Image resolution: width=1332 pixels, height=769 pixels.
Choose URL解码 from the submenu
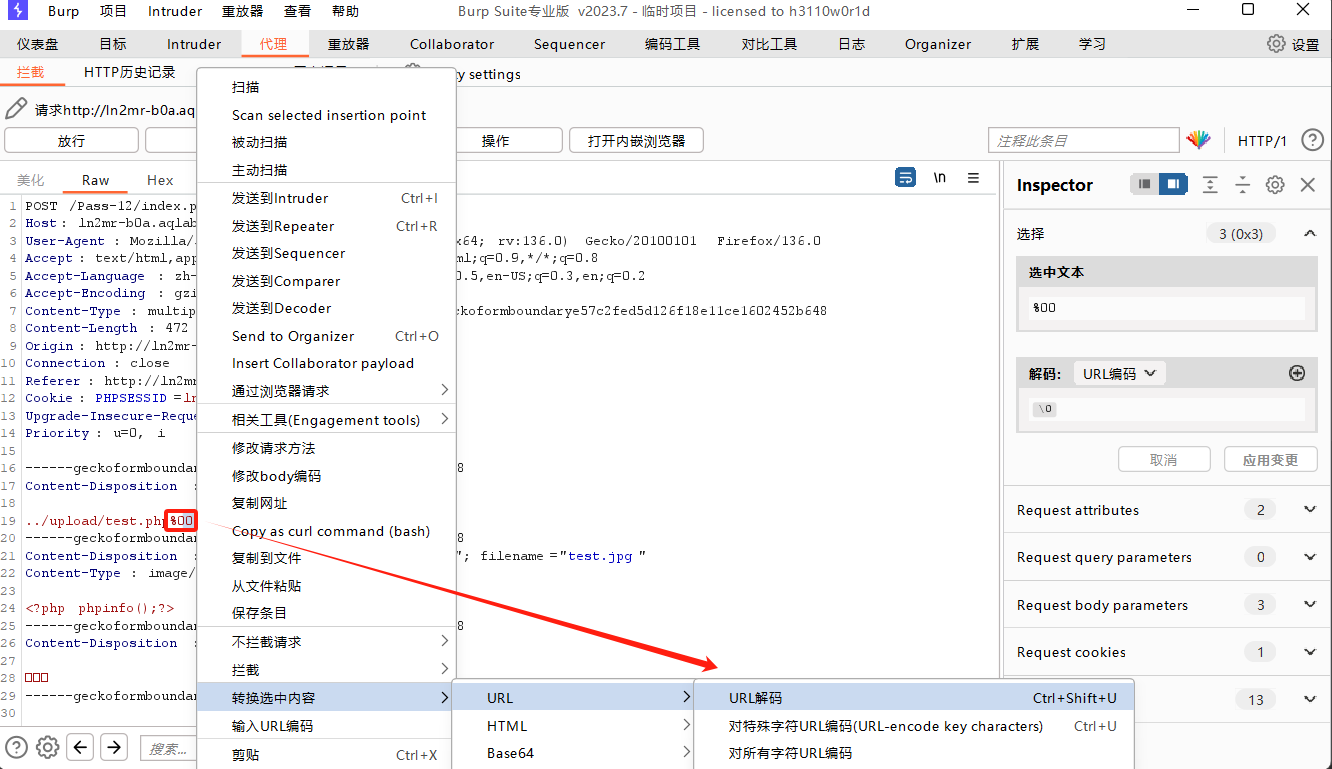click(914, 698)
